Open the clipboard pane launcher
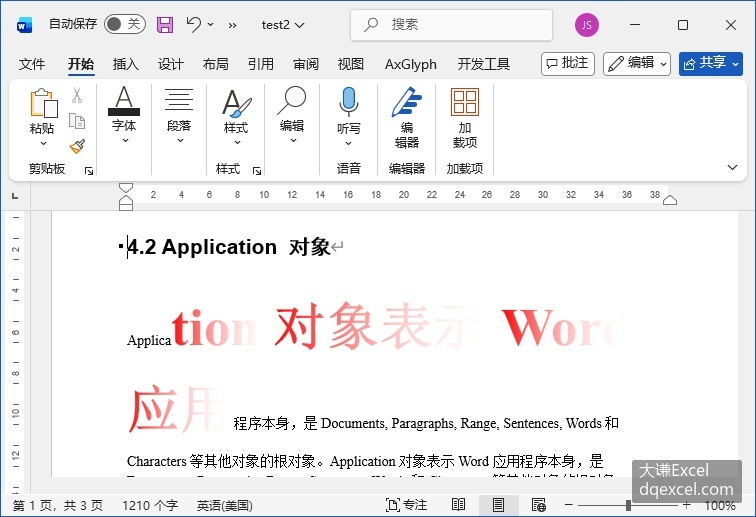 (89, 171)
